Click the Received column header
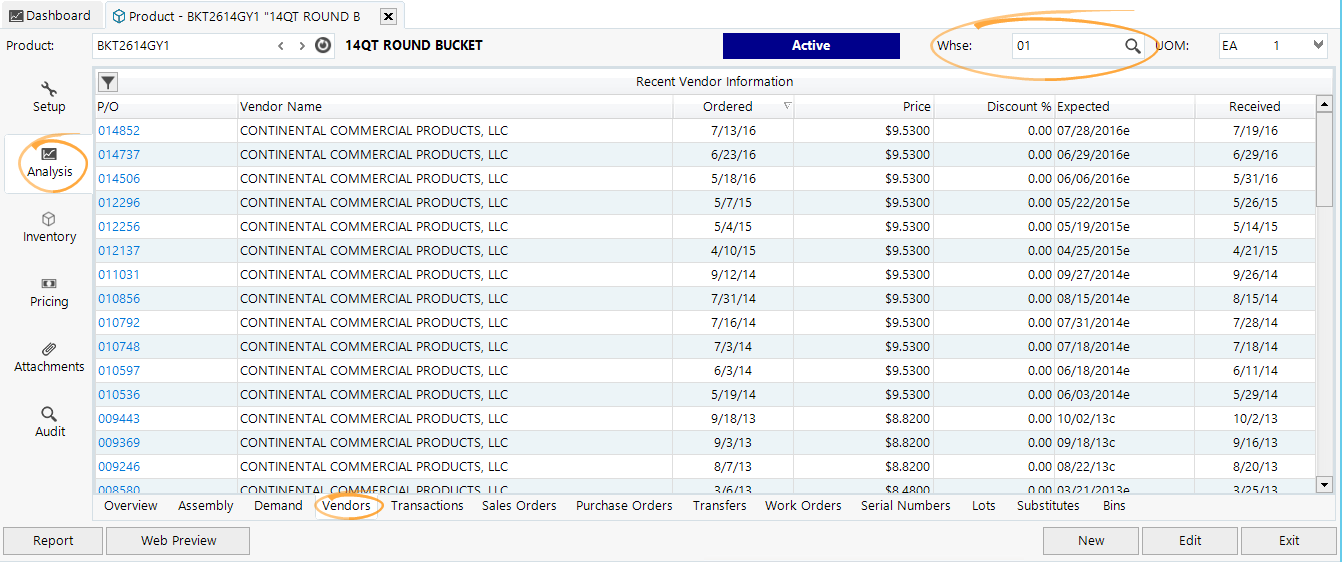Viewport: 1342px width, 562px height. click(1255, 106)
